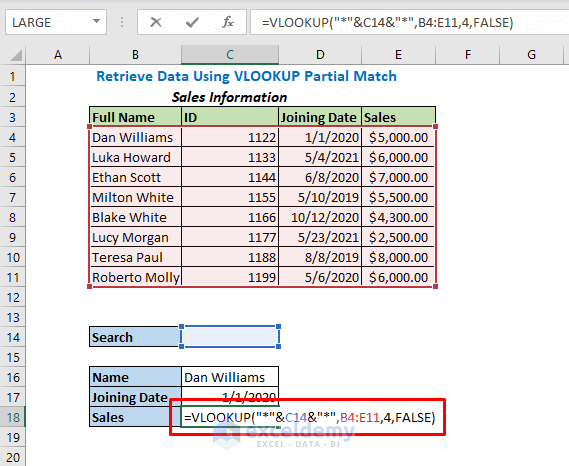569x466 pixels.
Task: Click sales value $5,000.00
Action: click(398, 138)
